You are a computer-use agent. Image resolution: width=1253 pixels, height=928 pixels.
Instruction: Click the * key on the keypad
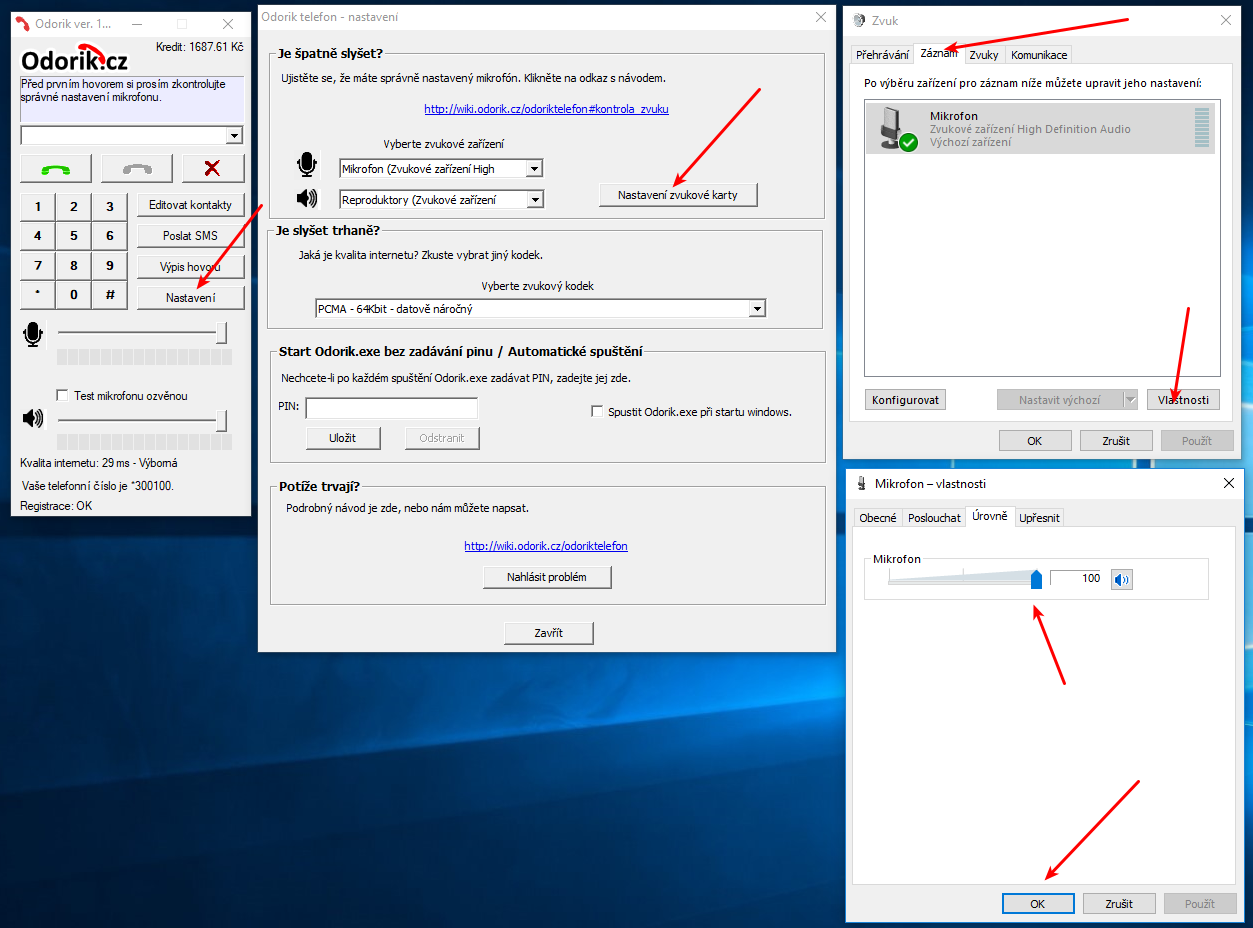pyautogui.click(x=38, y=295)
